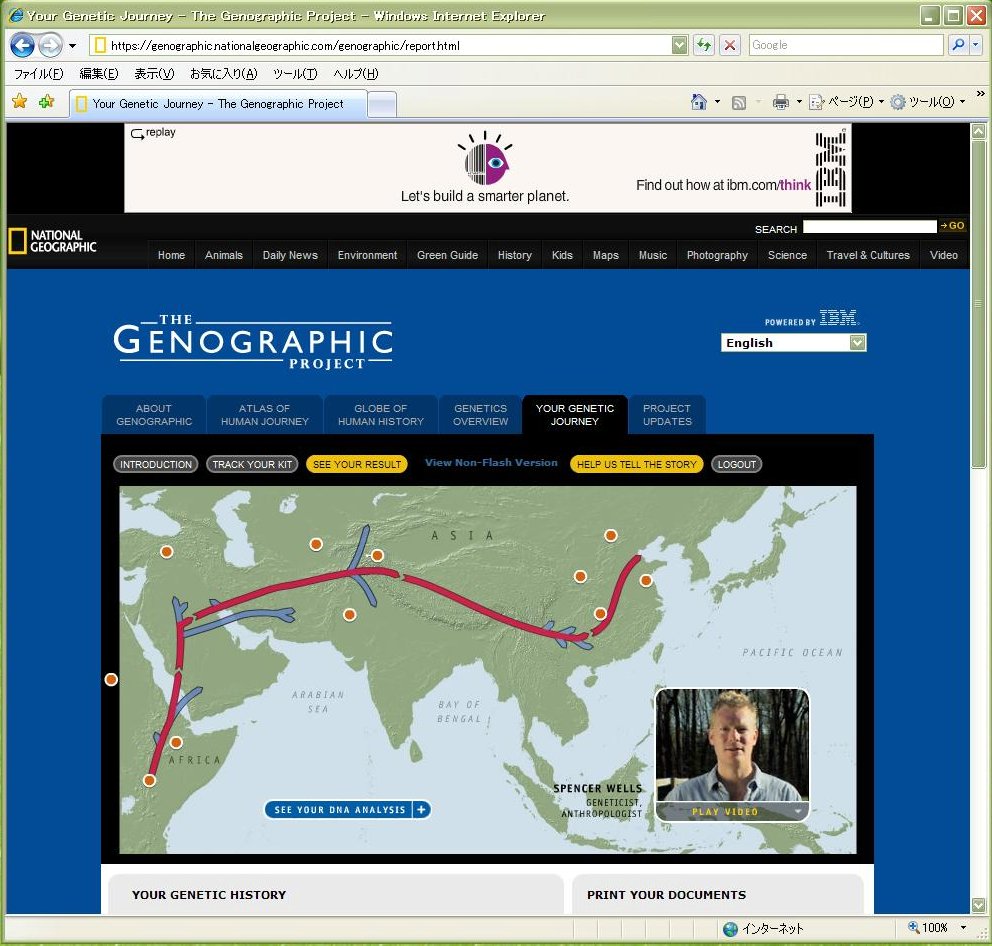Open the Print options dropdown arrow

coord(798,102)
